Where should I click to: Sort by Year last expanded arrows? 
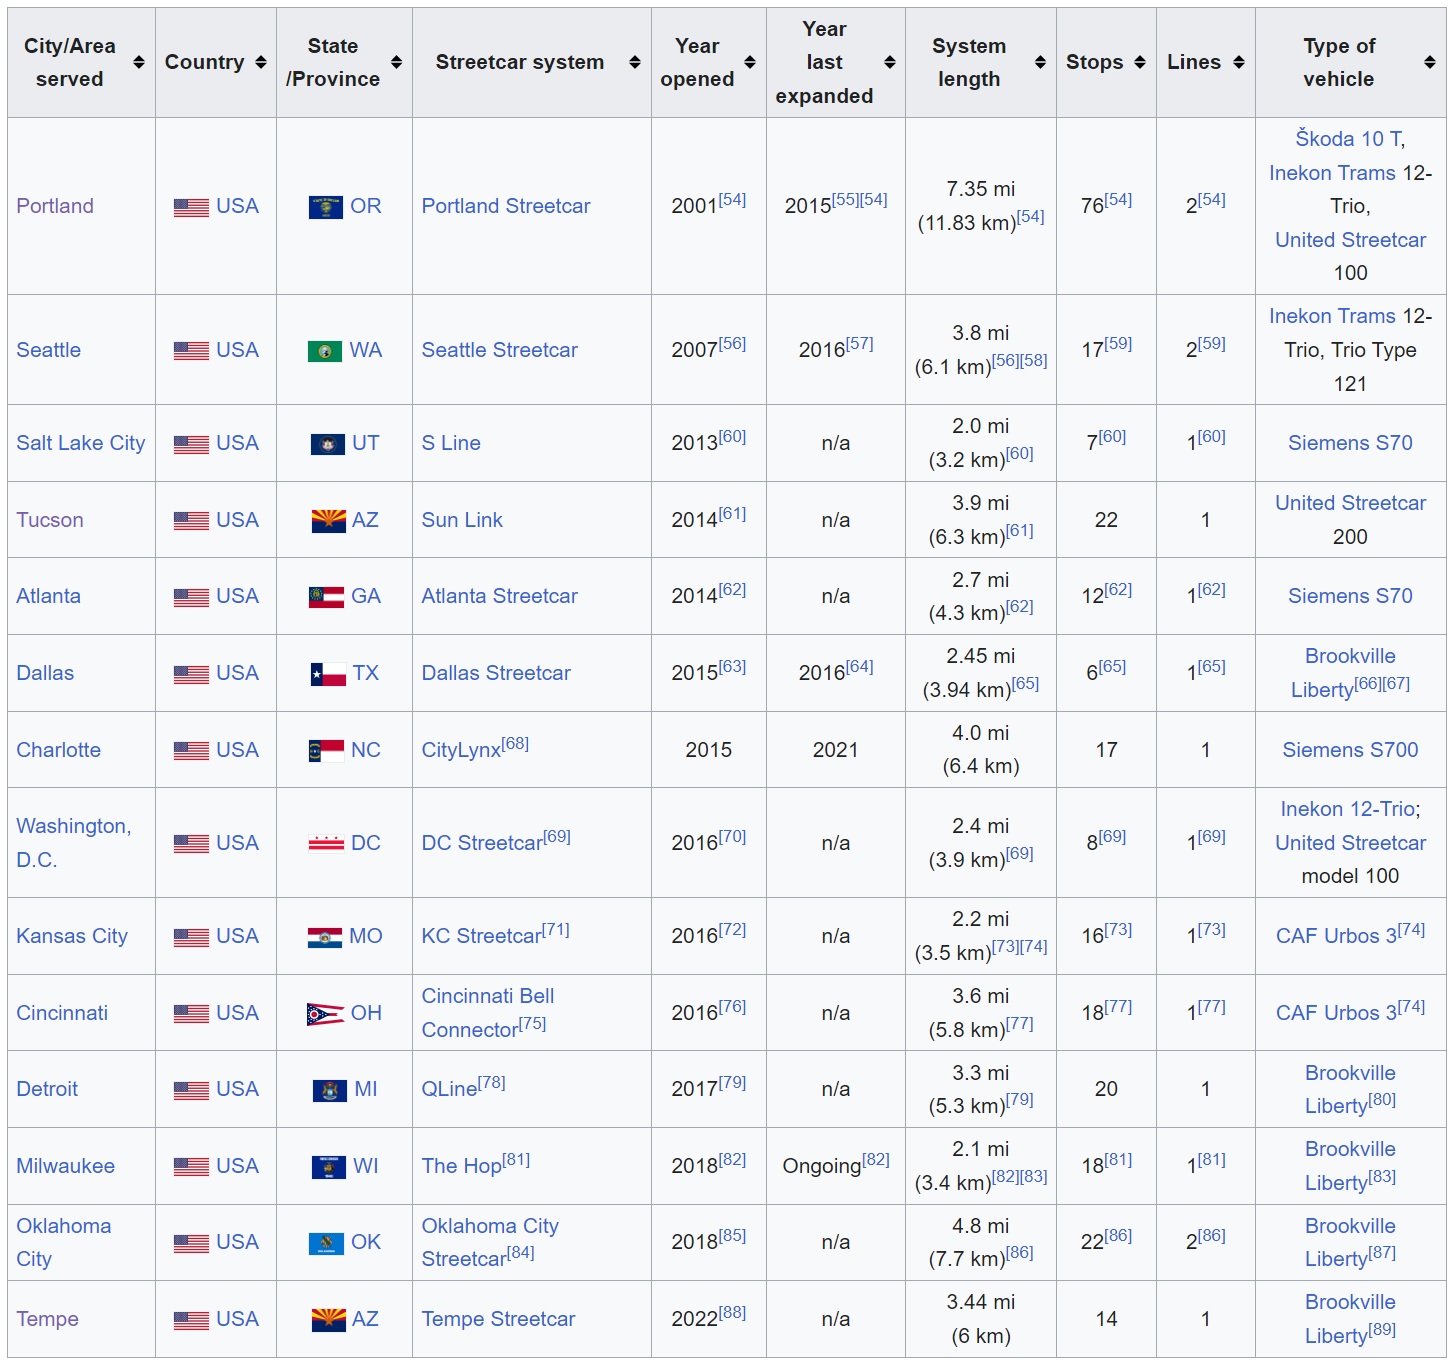(x=889, y=62)
